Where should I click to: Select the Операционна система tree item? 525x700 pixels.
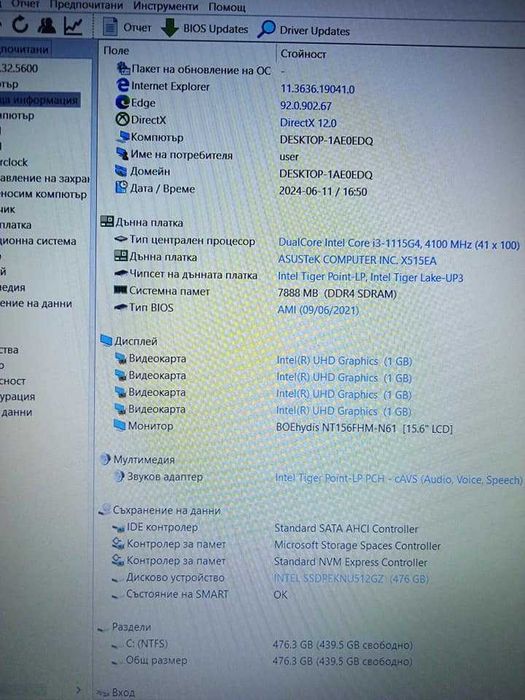pyautogui.click(x=38, y=241)
